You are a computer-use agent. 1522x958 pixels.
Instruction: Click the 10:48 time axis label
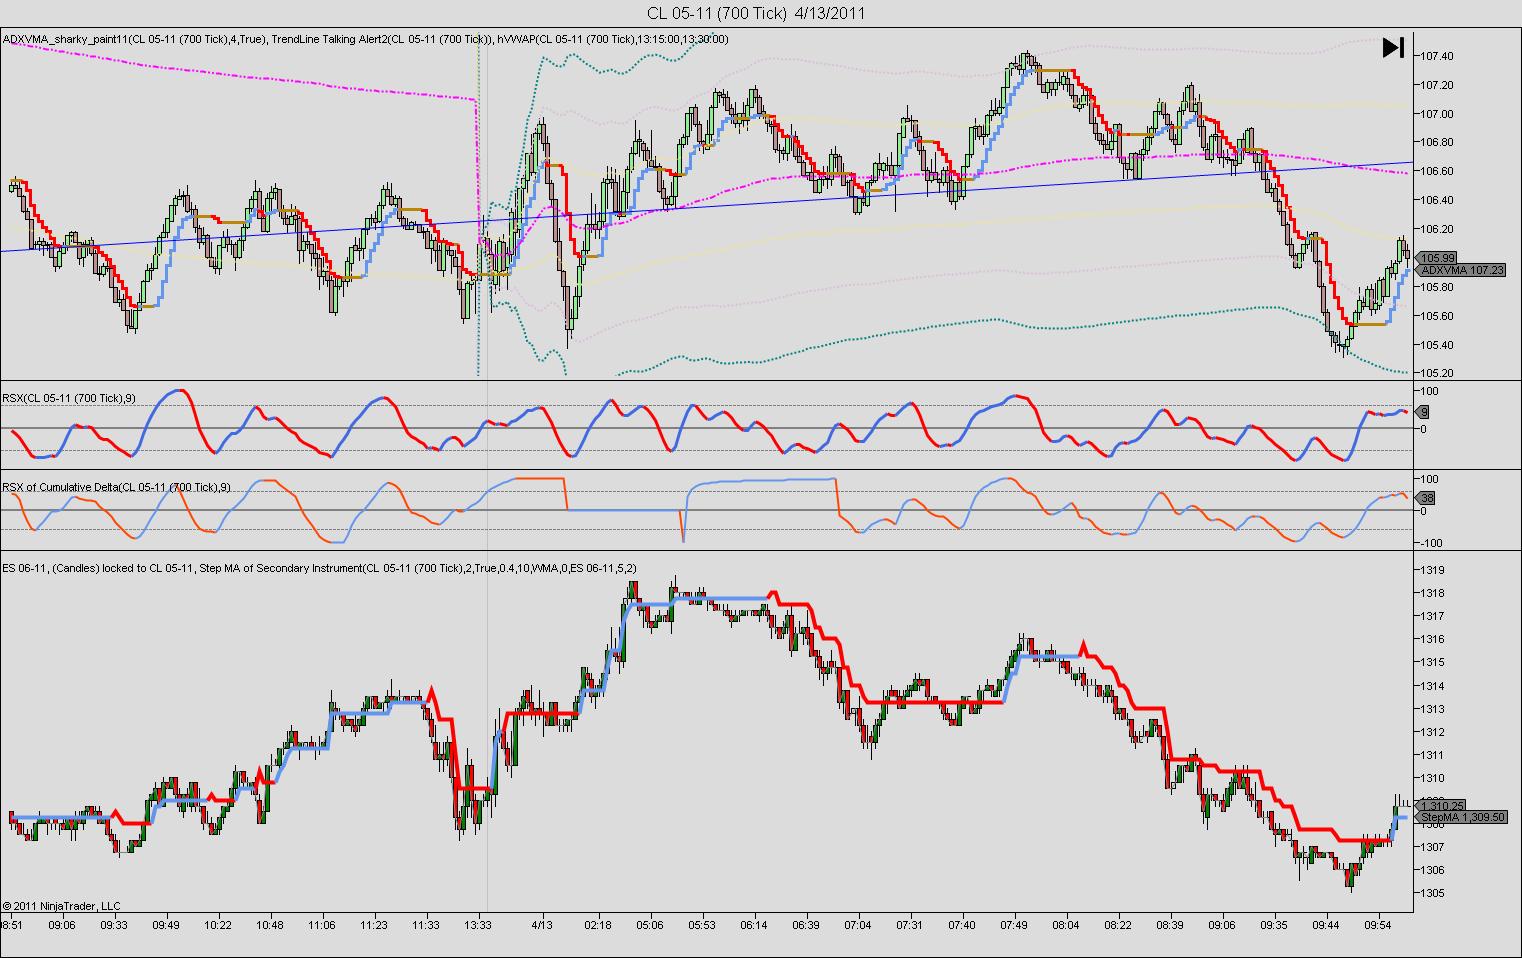coord(270,925)
